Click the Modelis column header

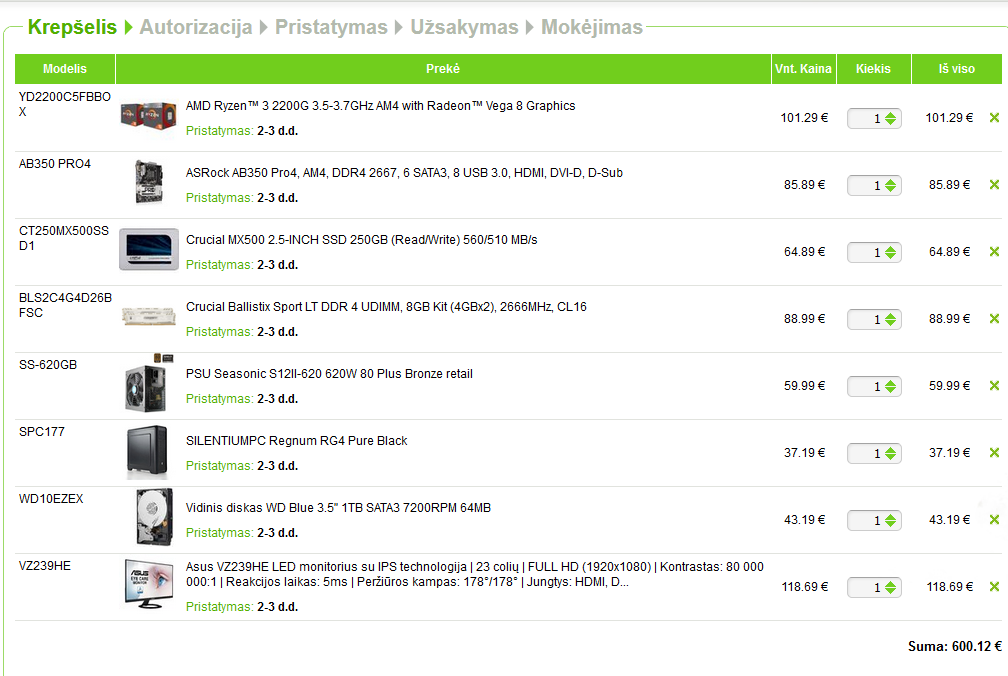click(x=65, y=69)
